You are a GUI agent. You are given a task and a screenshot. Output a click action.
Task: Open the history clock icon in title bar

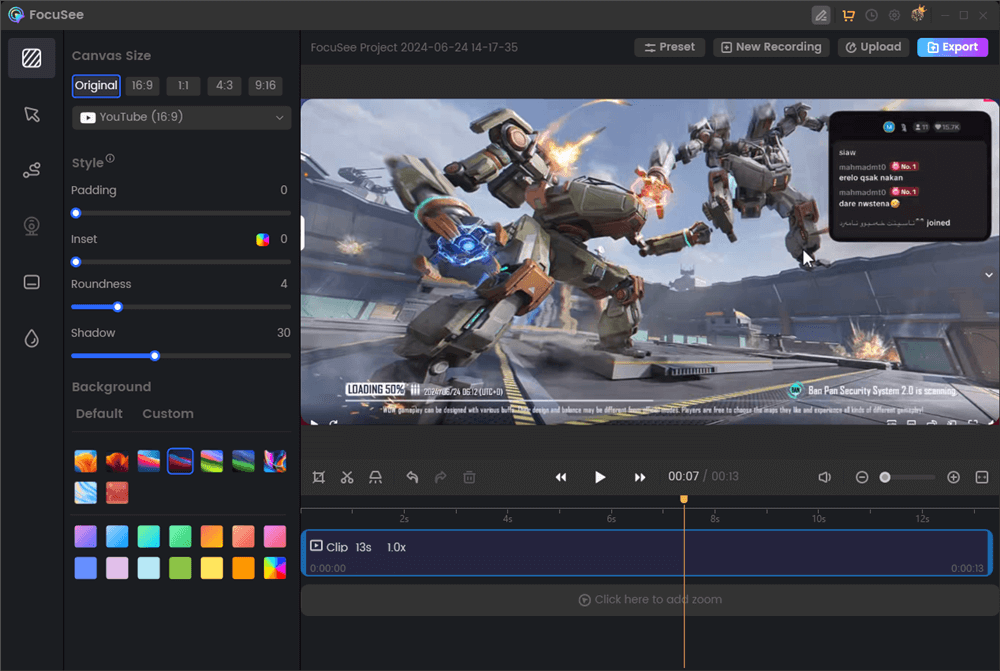pos(871,15)
